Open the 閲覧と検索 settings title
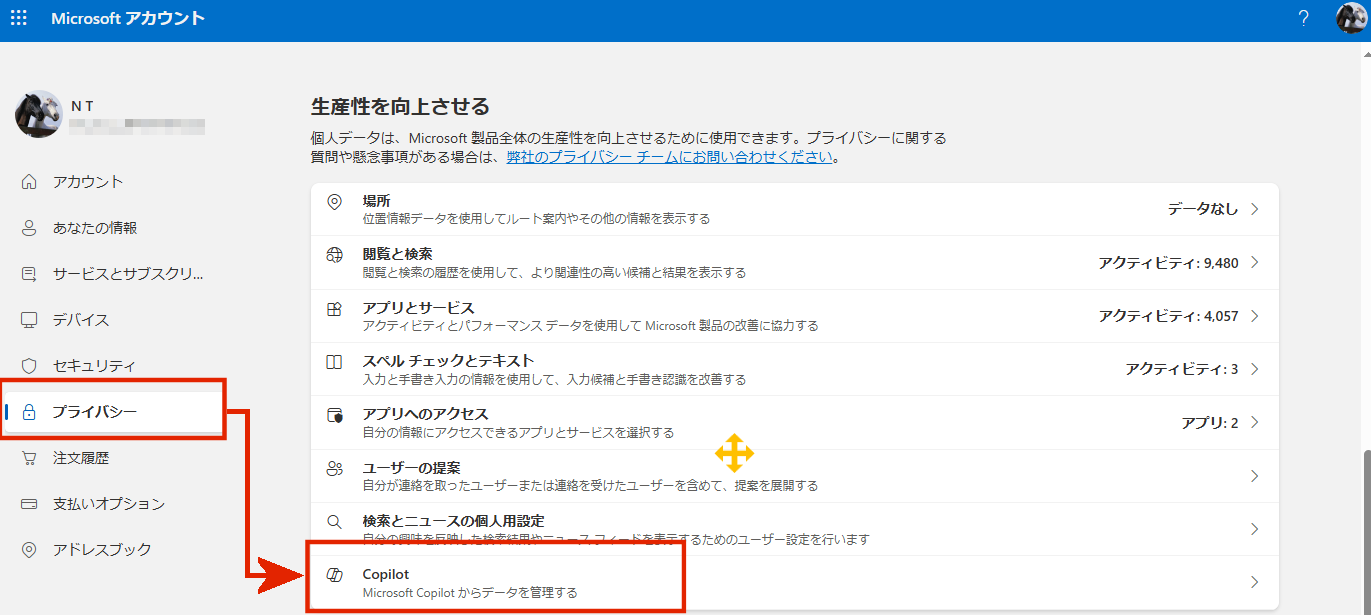 tap(397, 254)
